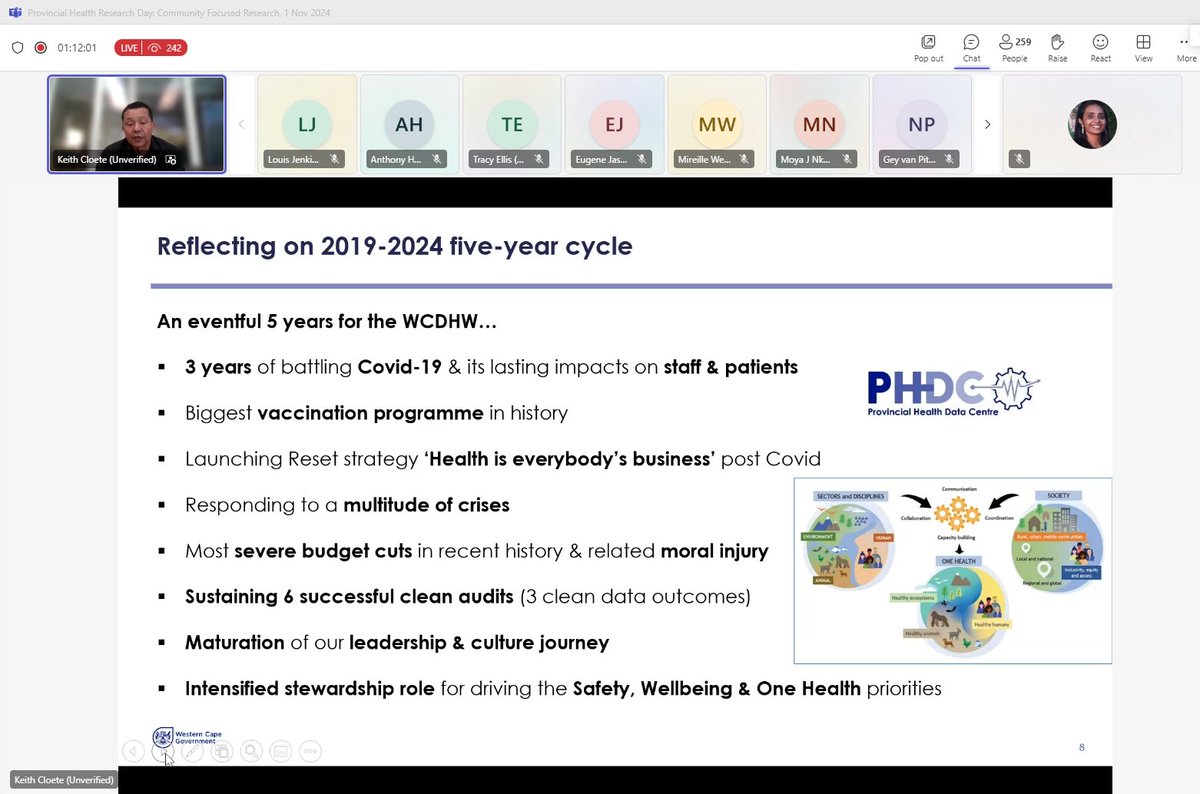This screenshot has width=1200, height=794.
Task: Toggle the subtitles slide button
Action: click(x=281, y=751)
